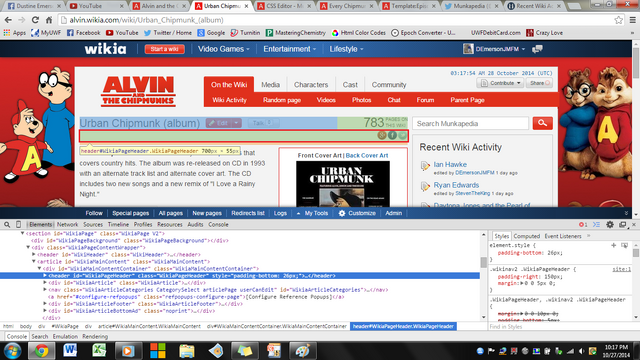Open the Windows Start orb
640x360 pixels.
click(x=12, y=351)
